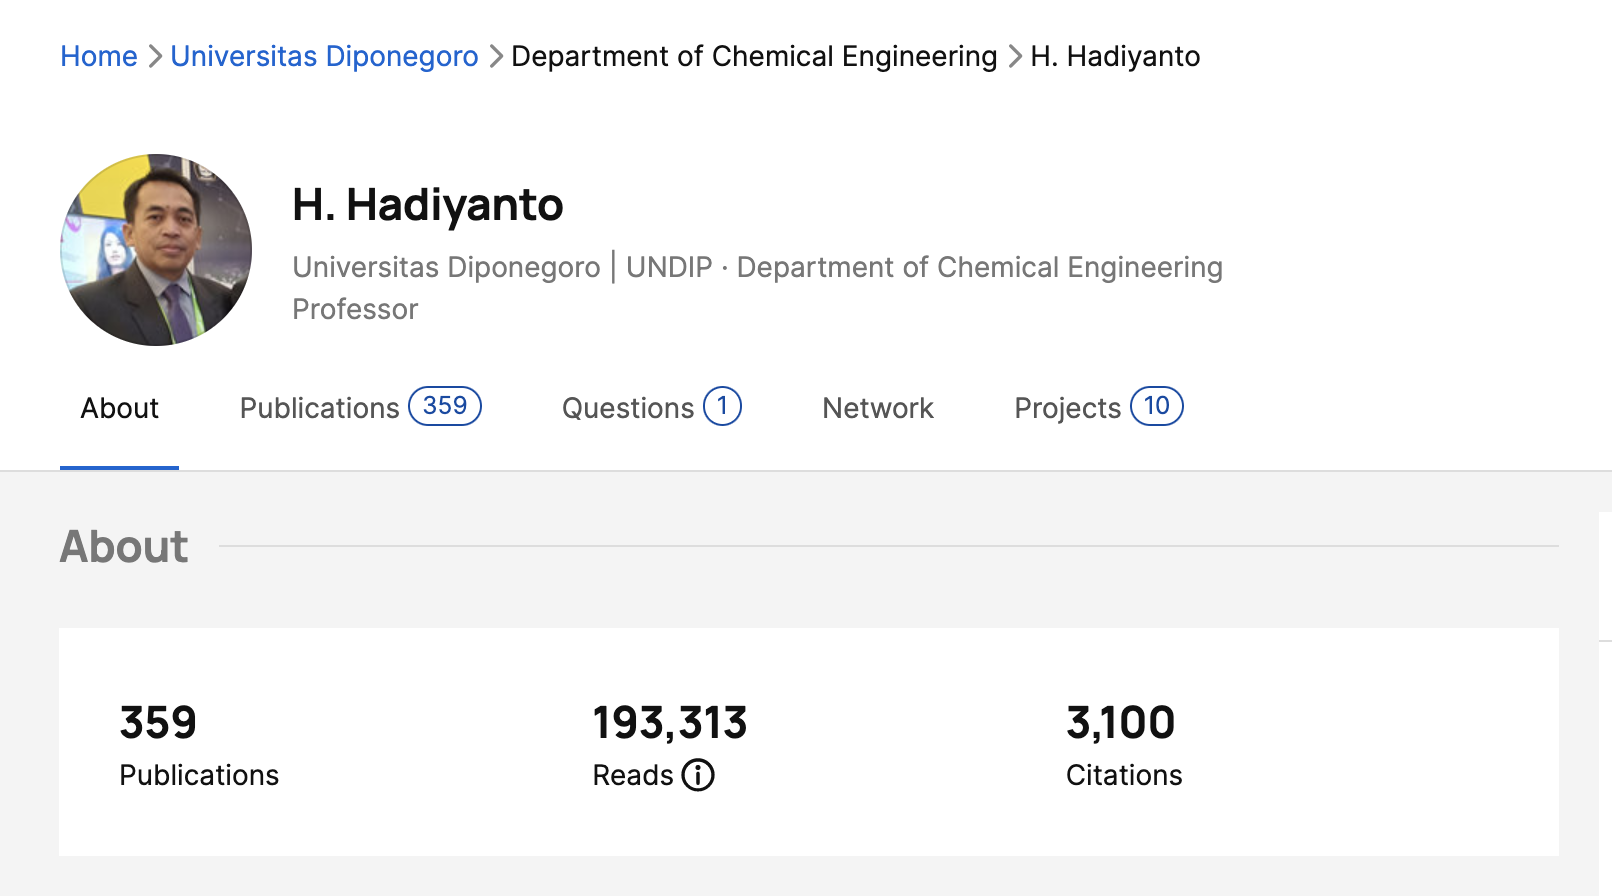
Task: Click Department of Chemical Engineering breadcrumb
Action: (754, 56)
